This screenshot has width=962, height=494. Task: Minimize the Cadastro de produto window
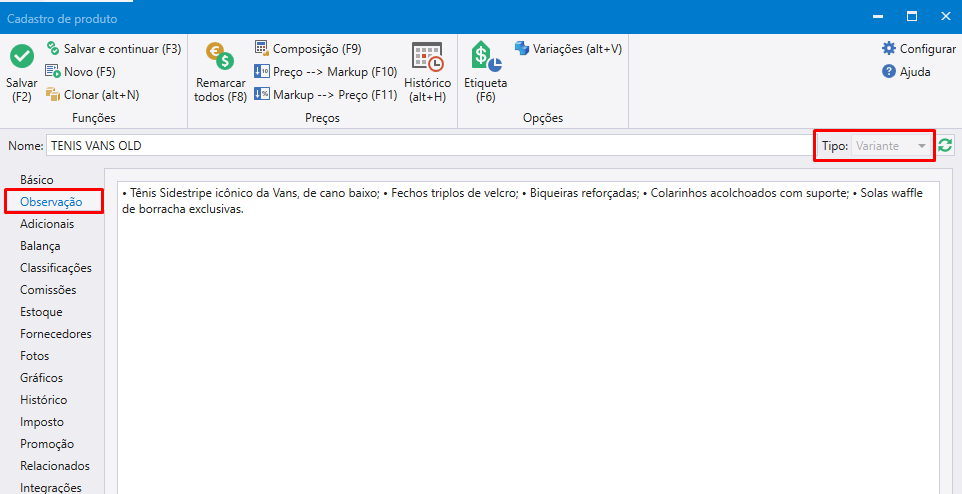878,17
